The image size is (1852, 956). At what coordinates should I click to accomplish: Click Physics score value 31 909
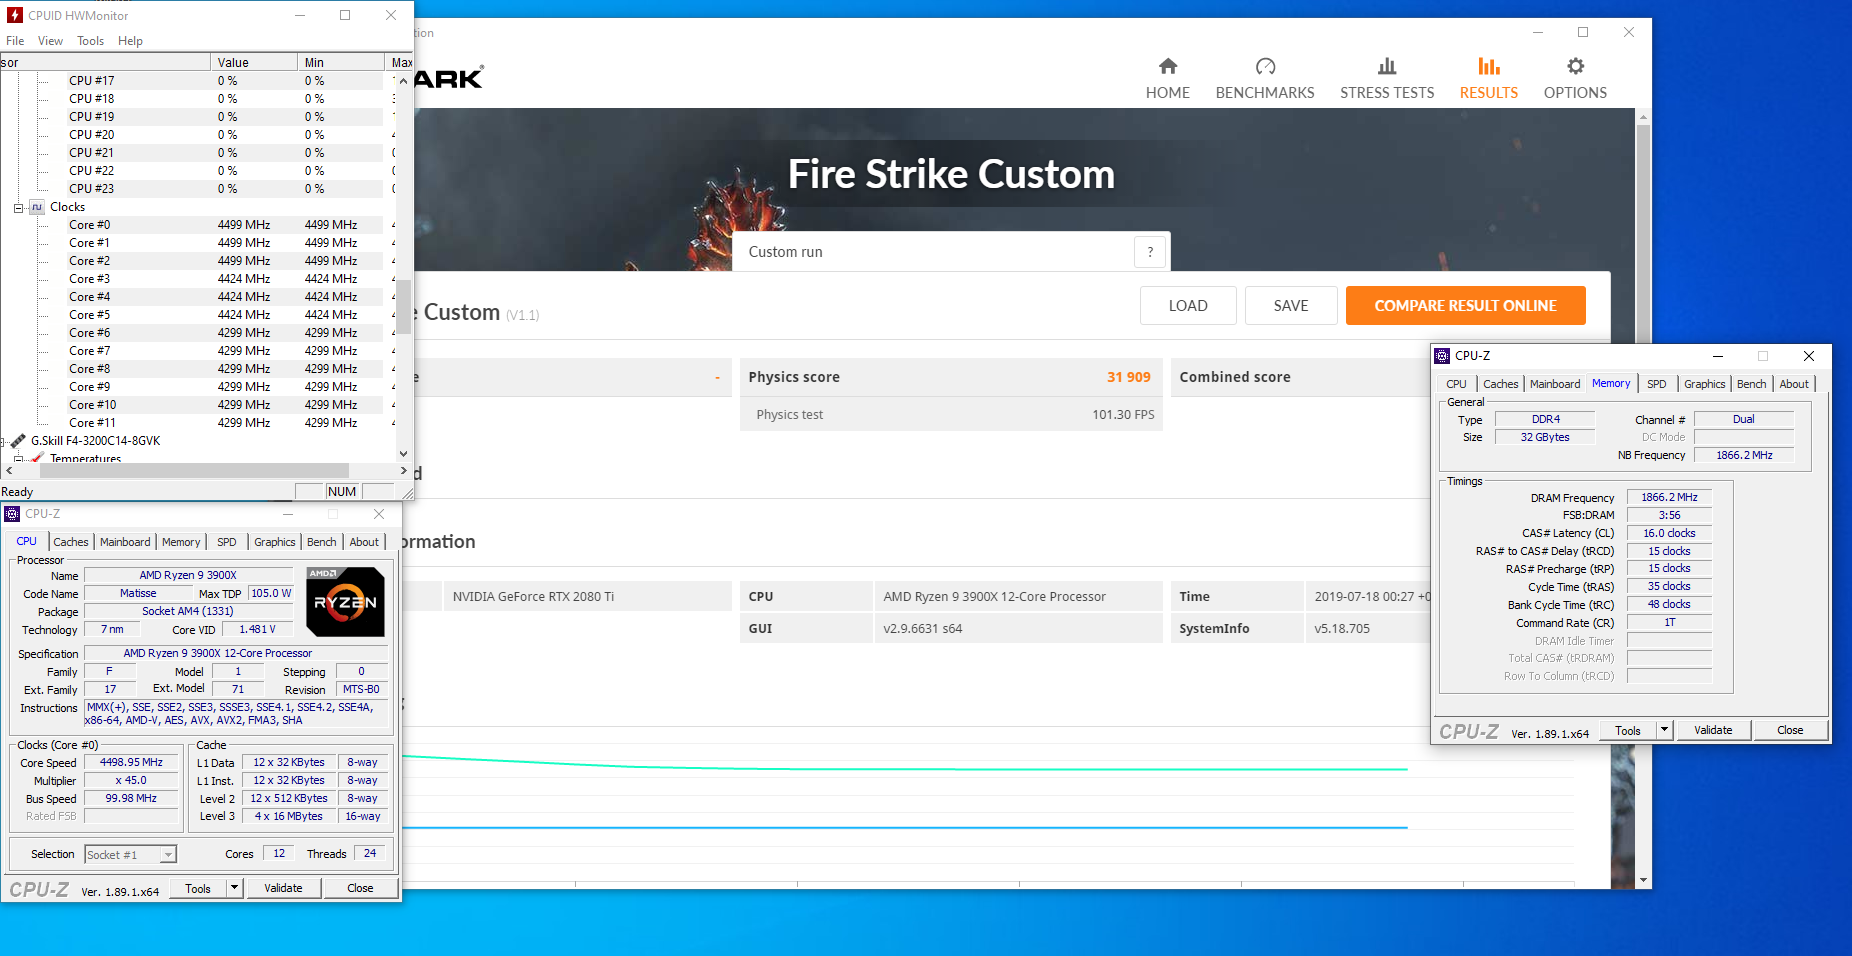pos(1128,377)
